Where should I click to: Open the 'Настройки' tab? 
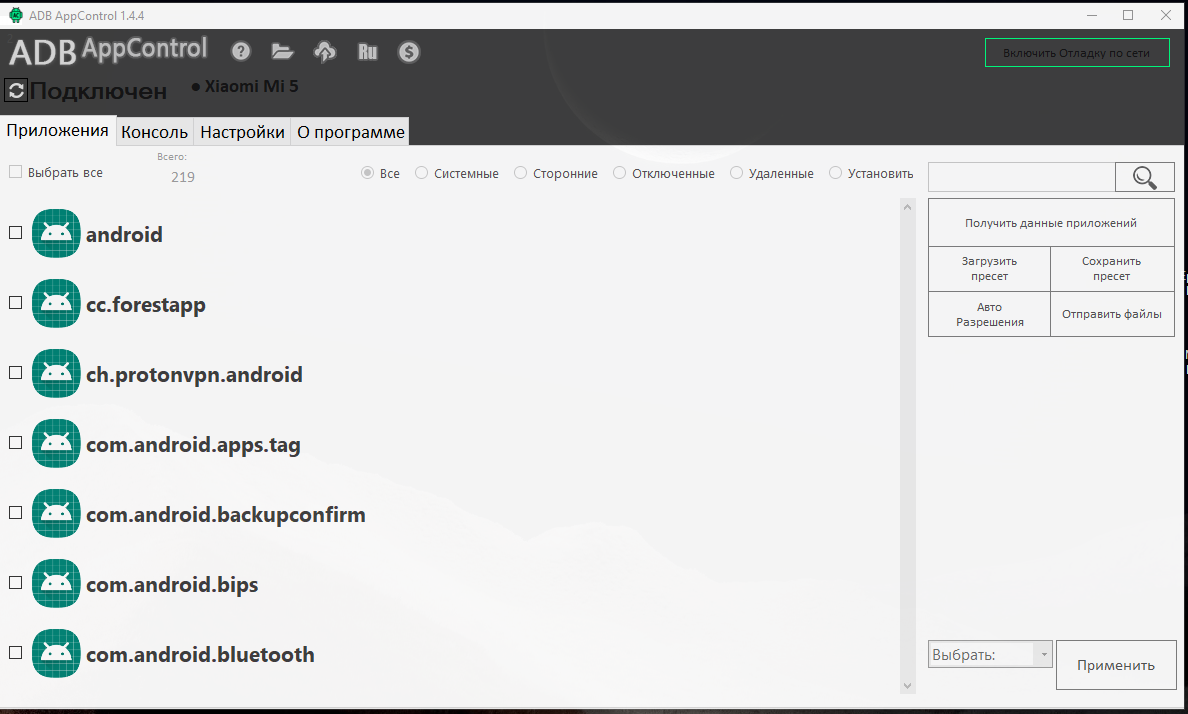242,132
